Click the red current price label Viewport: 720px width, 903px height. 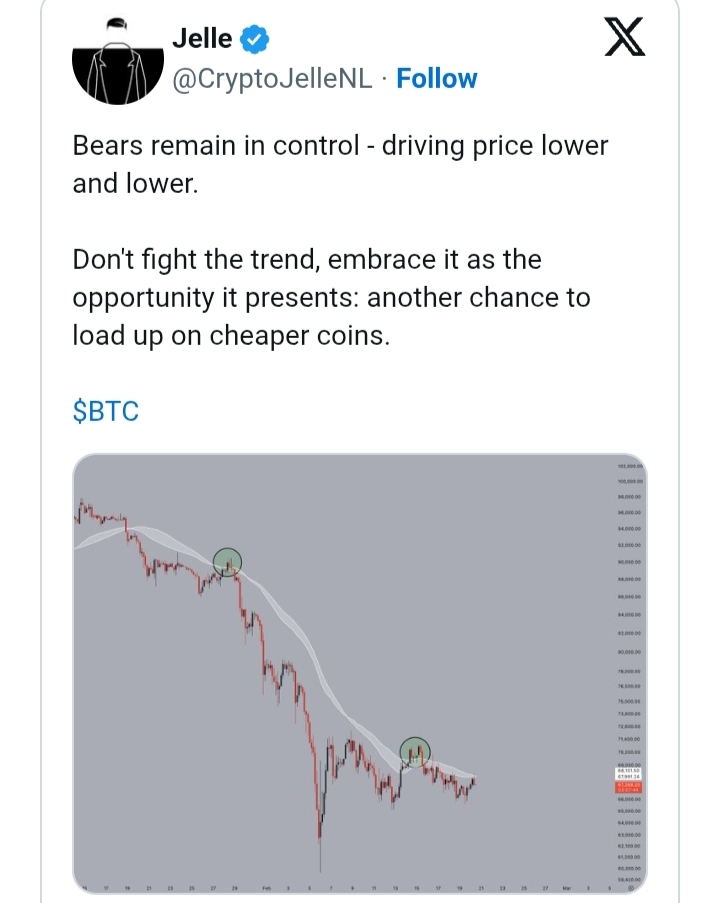coord(629,788)
